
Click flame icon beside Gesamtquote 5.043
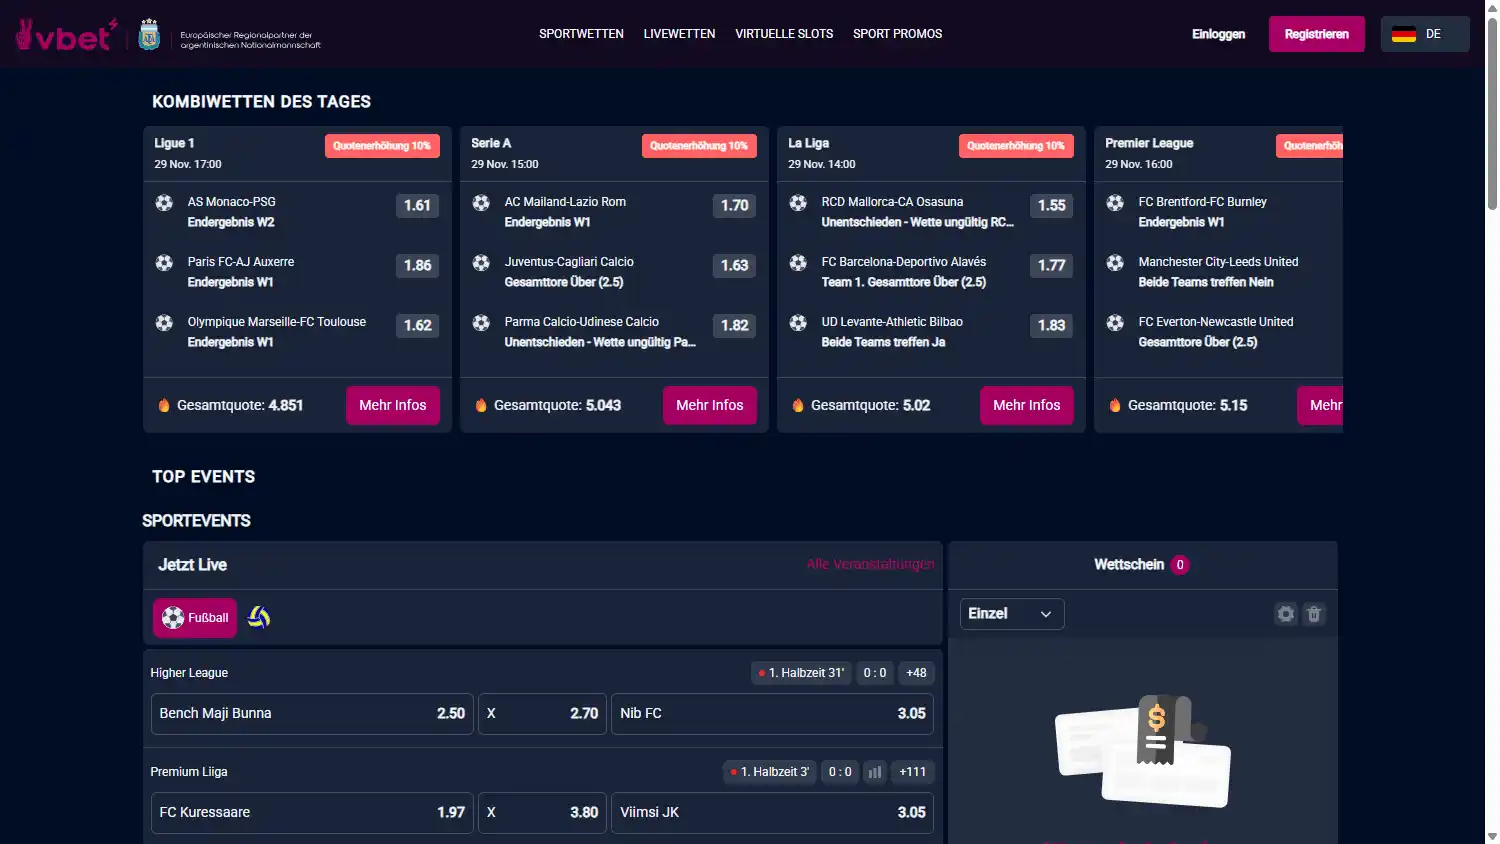481,405
